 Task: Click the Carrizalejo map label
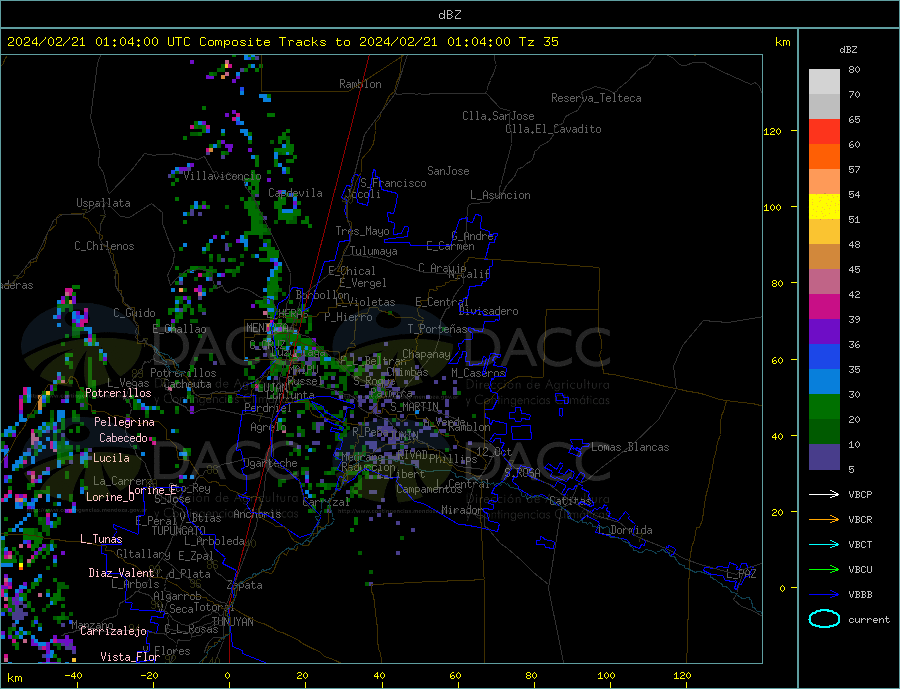point(113,632)
